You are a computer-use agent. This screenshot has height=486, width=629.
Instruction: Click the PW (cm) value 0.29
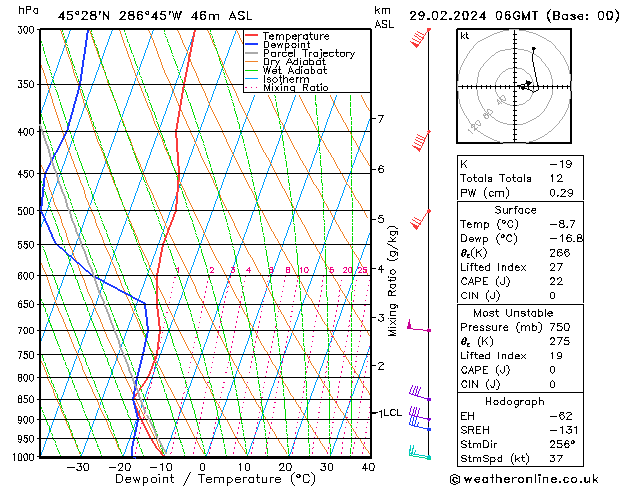(x=561, y=193)
